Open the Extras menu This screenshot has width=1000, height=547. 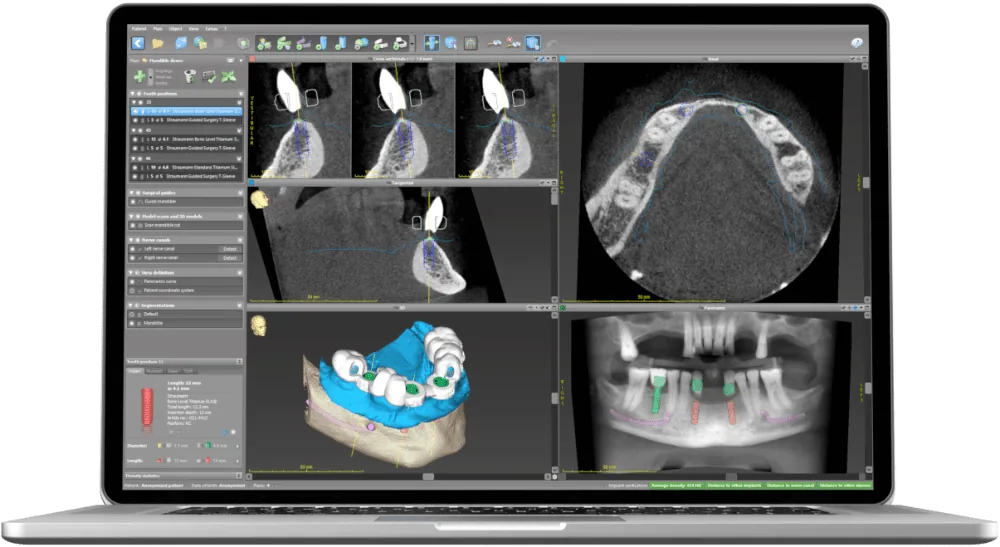(x=212, y=29)
